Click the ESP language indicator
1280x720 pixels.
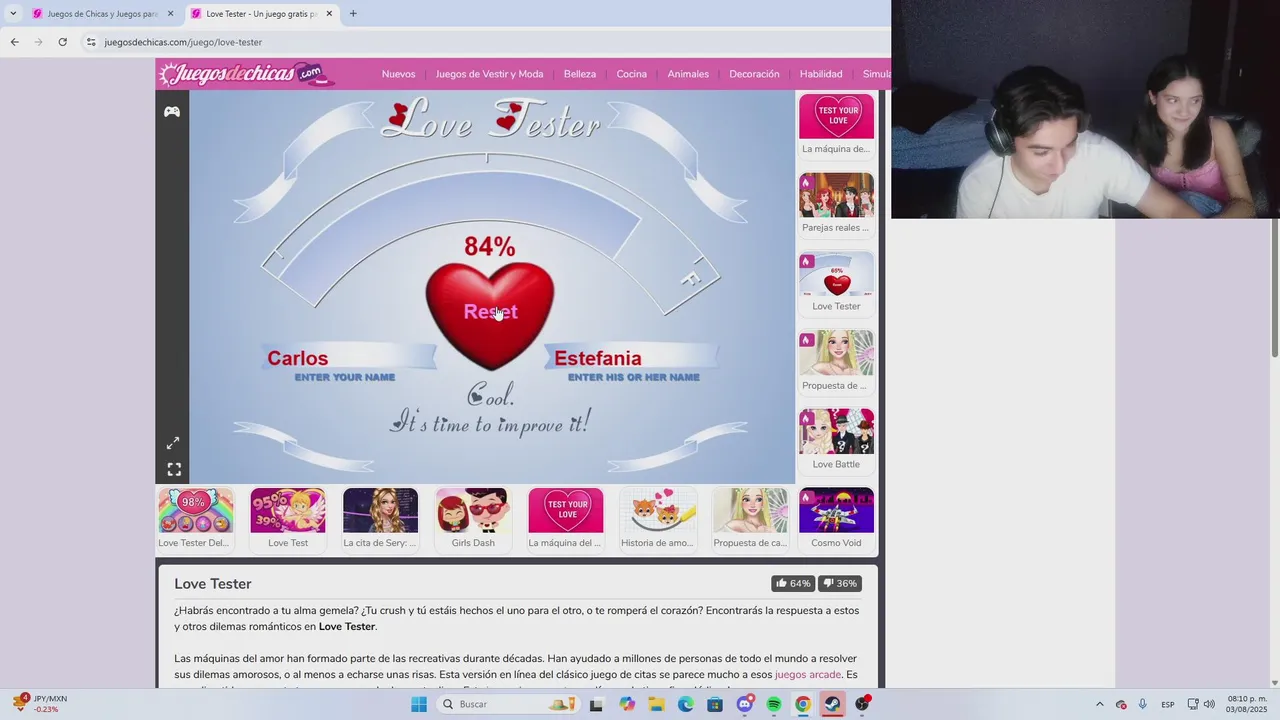[1168, 704]
